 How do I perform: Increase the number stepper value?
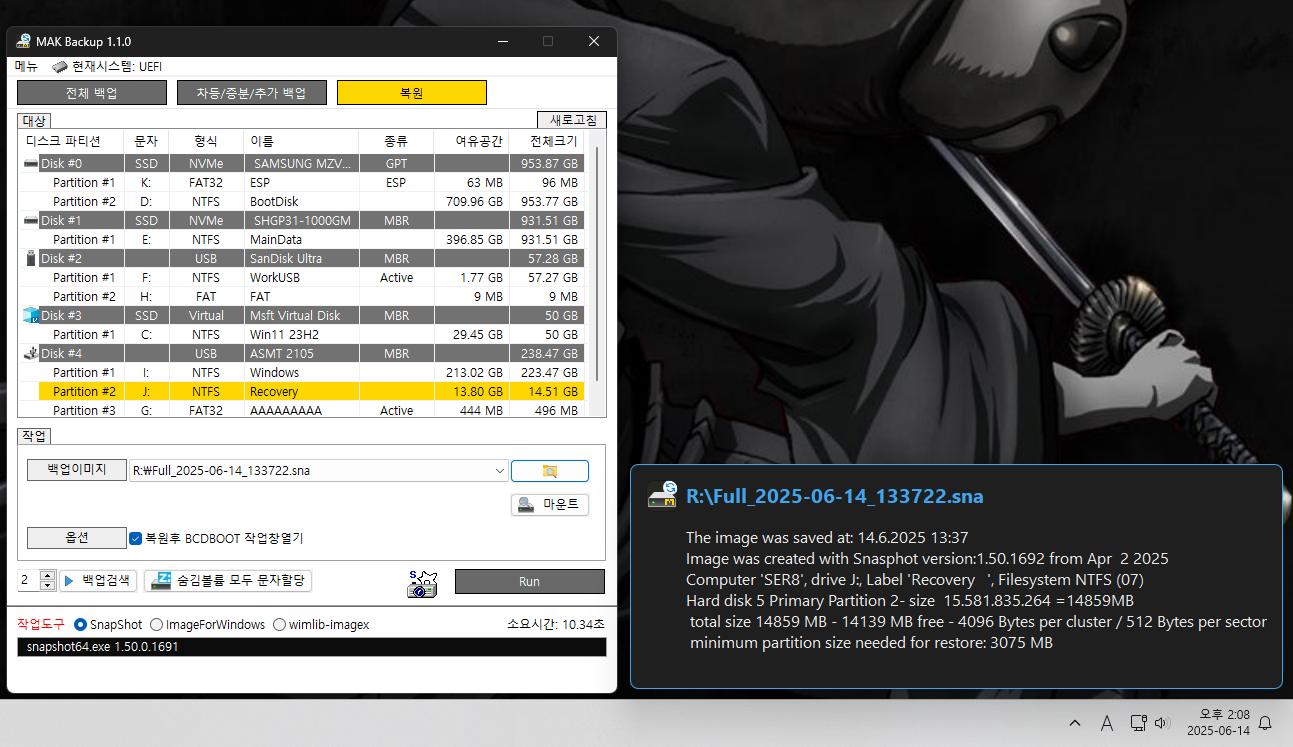(x=47, y=576)
